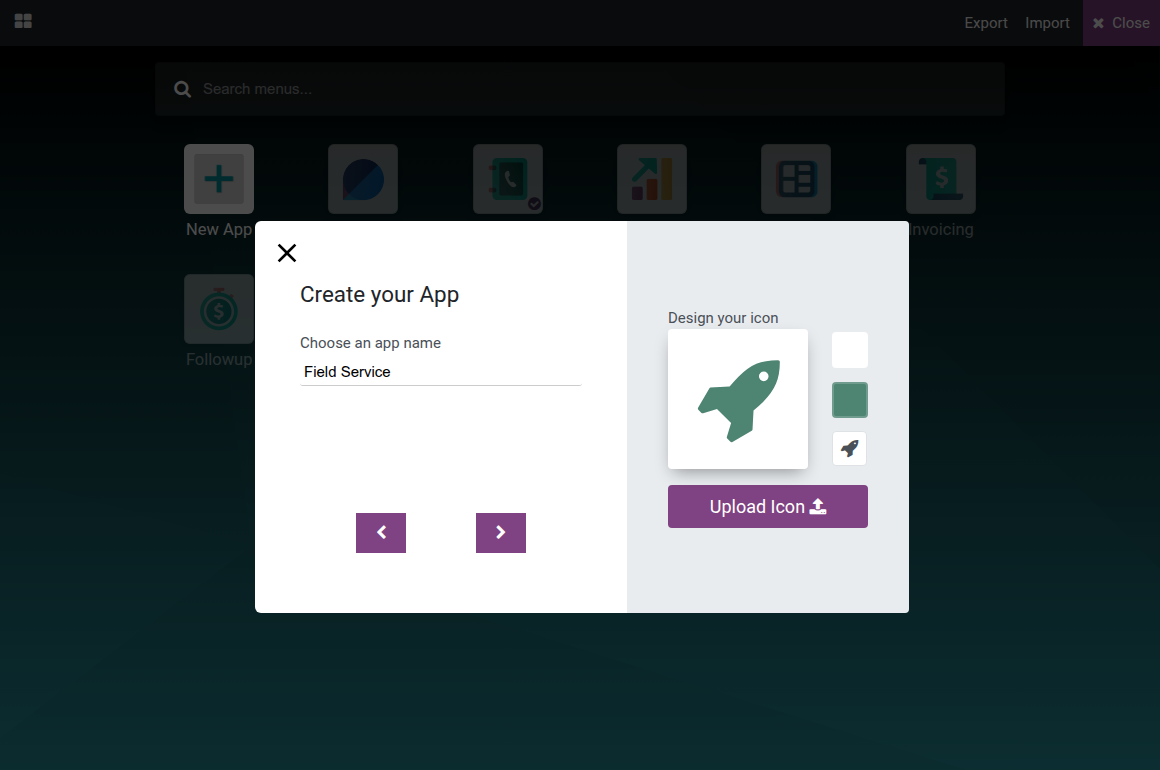
Task: Click the Upload Icon button
Action: click(768, 507)
